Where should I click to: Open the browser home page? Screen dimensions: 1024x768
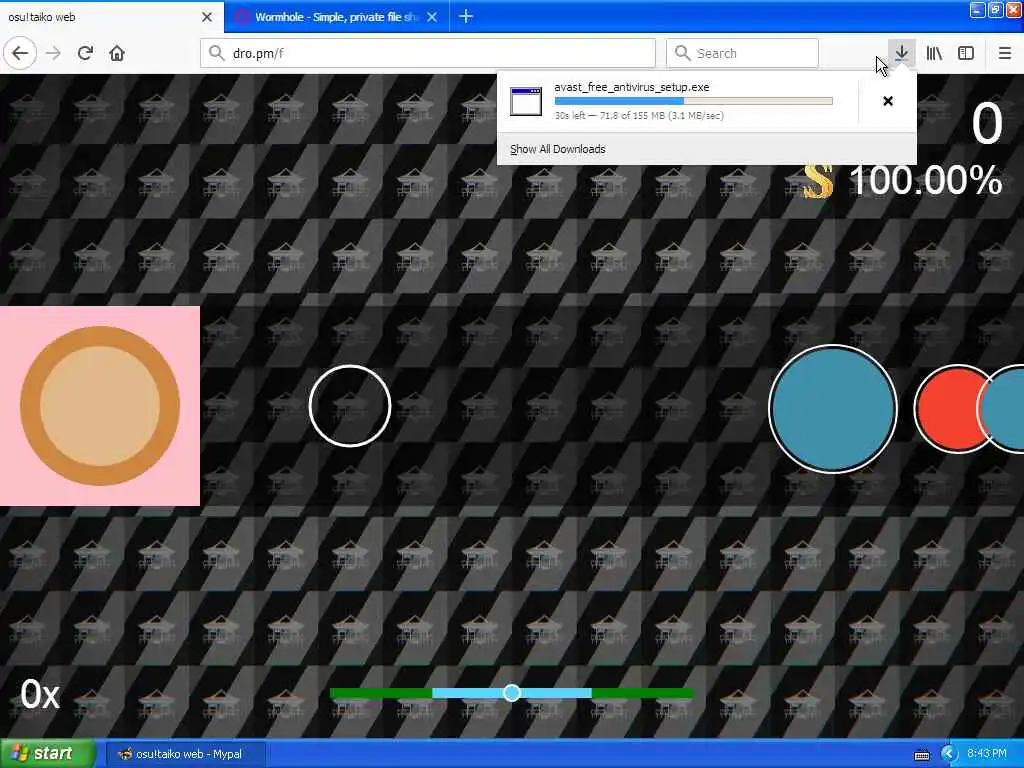(117, 53)
